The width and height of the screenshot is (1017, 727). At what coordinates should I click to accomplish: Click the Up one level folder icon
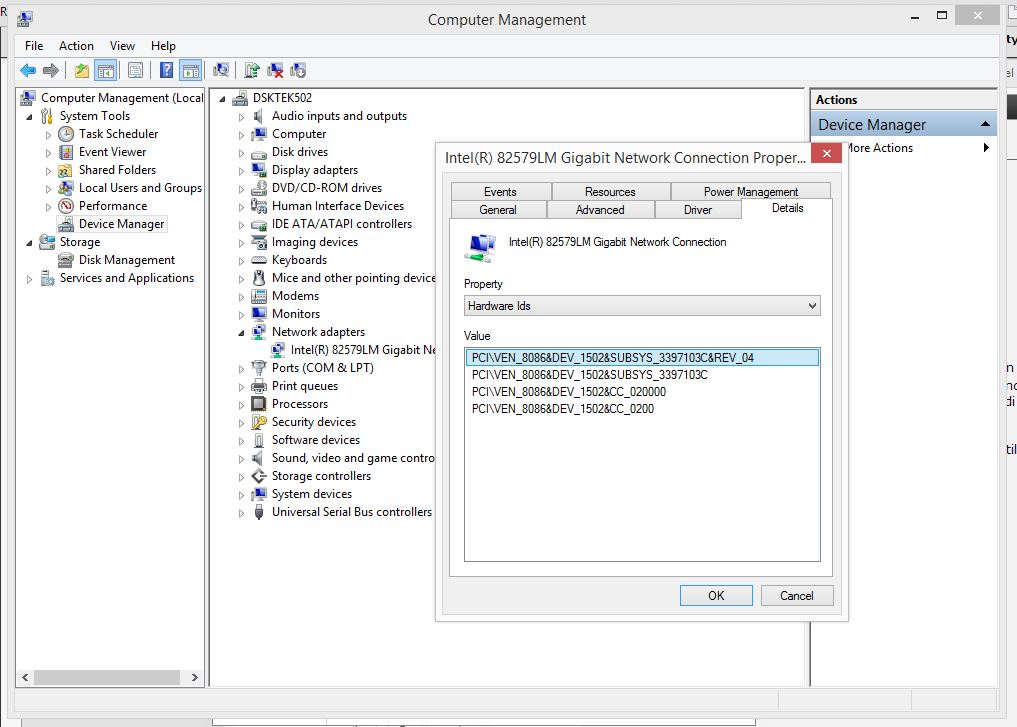[82, 70]
